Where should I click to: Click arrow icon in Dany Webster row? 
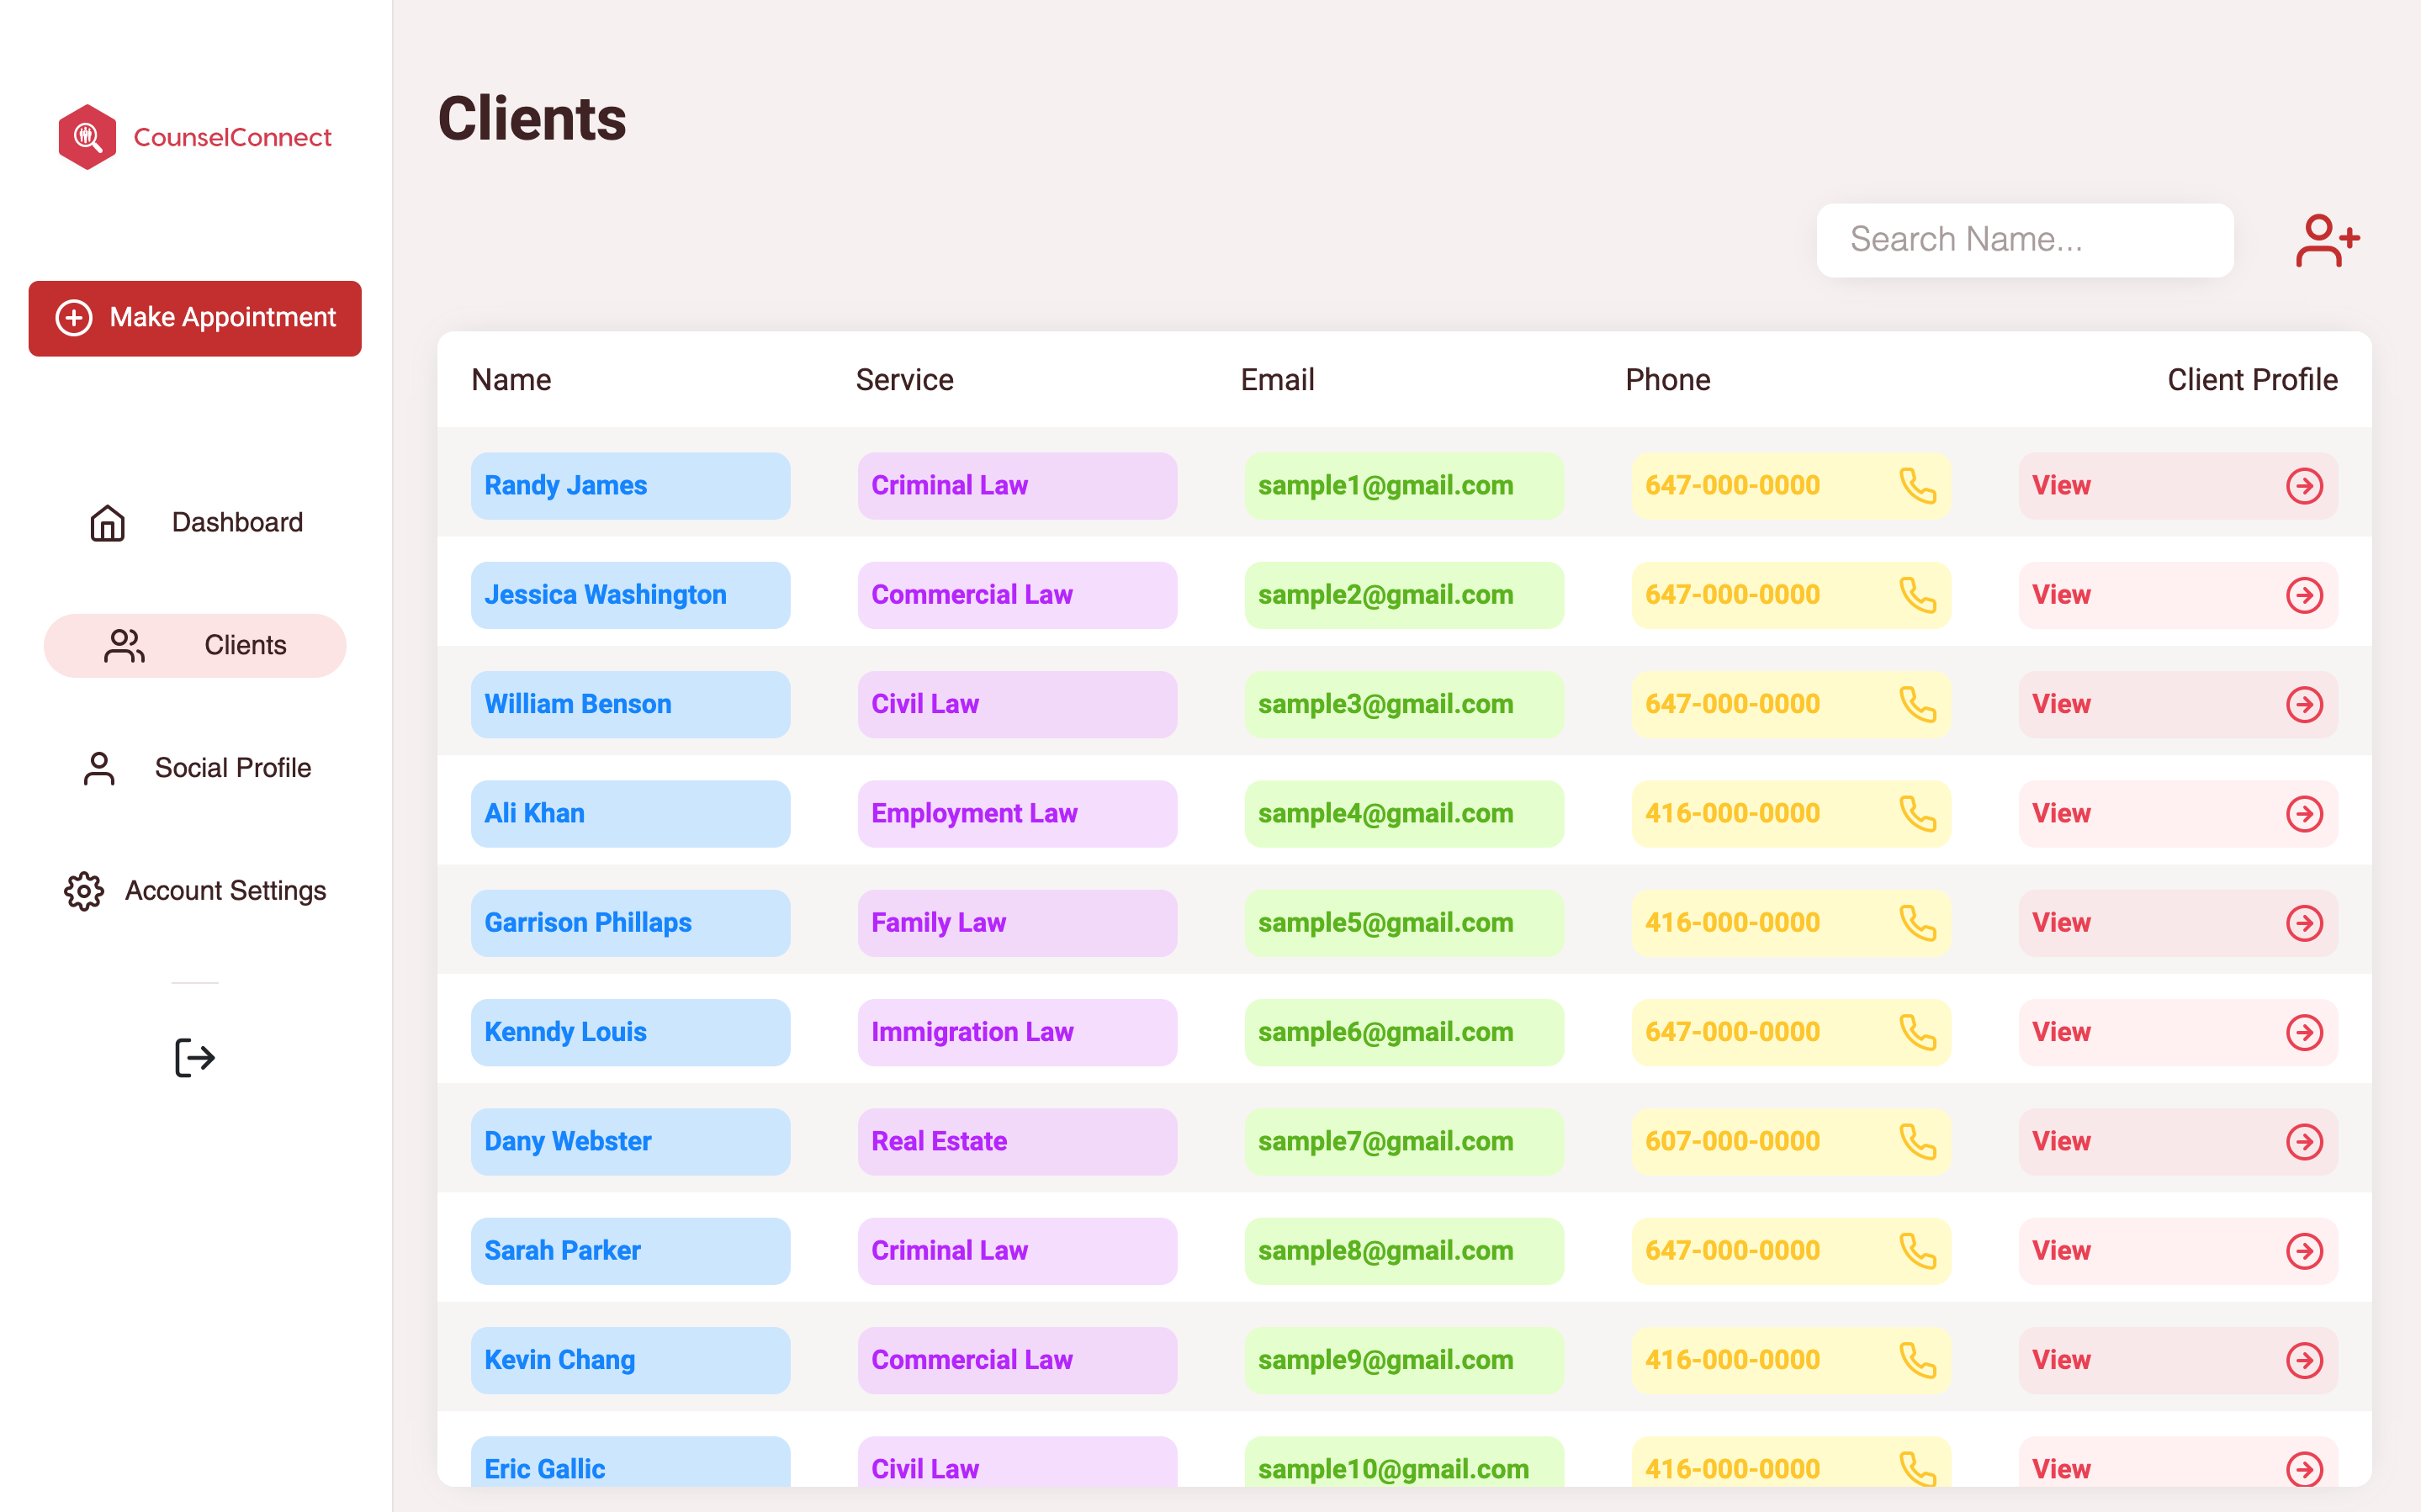pos(2304,1142)
